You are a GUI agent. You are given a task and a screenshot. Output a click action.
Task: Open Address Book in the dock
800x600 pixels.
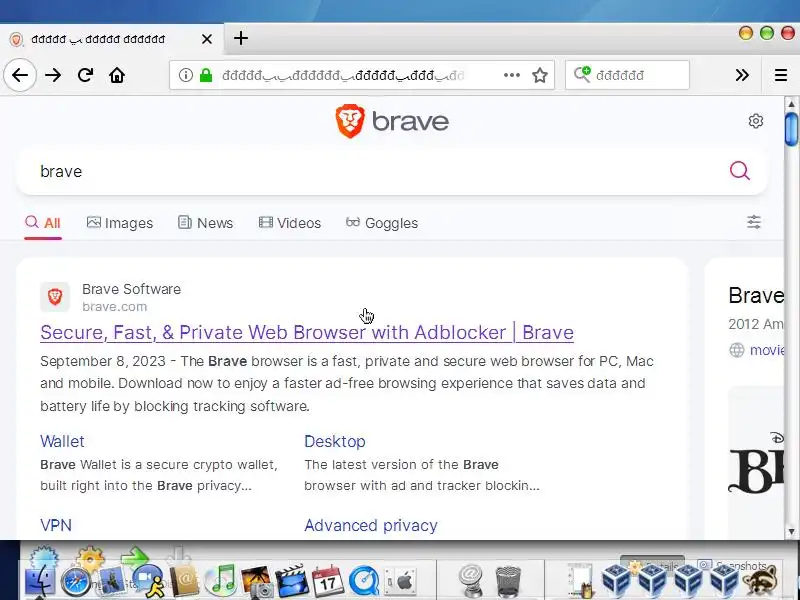coord(184,581)
